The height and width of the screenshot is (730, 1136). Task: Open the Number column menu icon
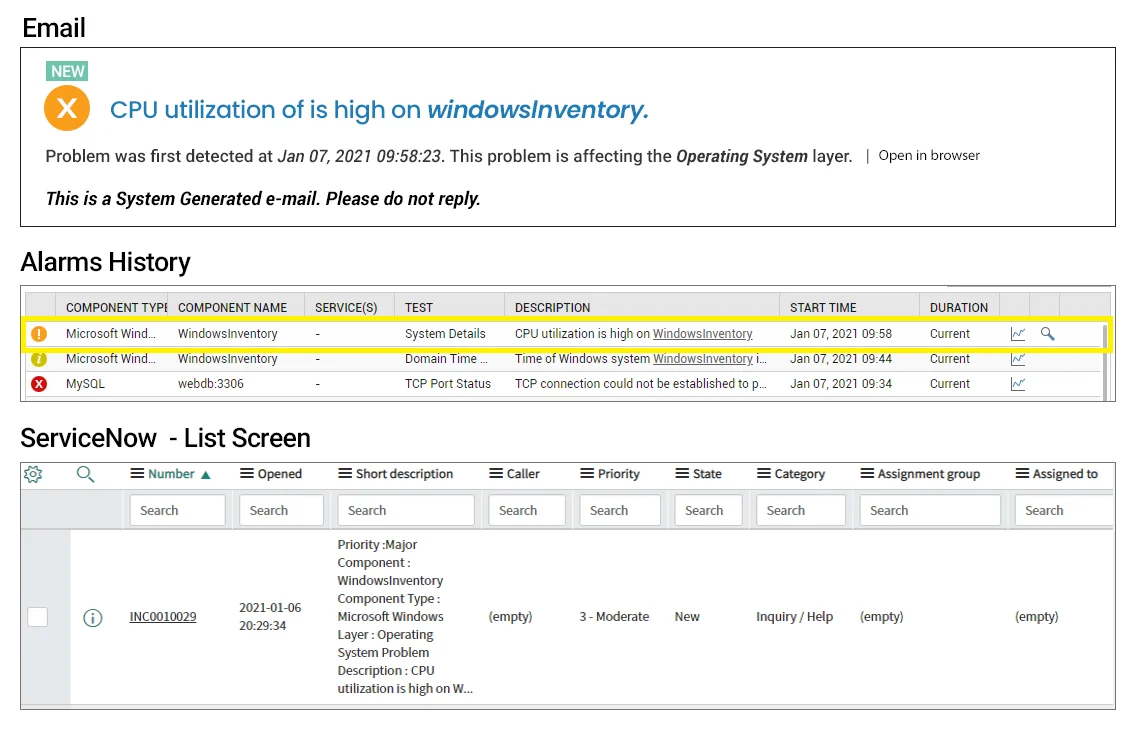pos(137,474)
